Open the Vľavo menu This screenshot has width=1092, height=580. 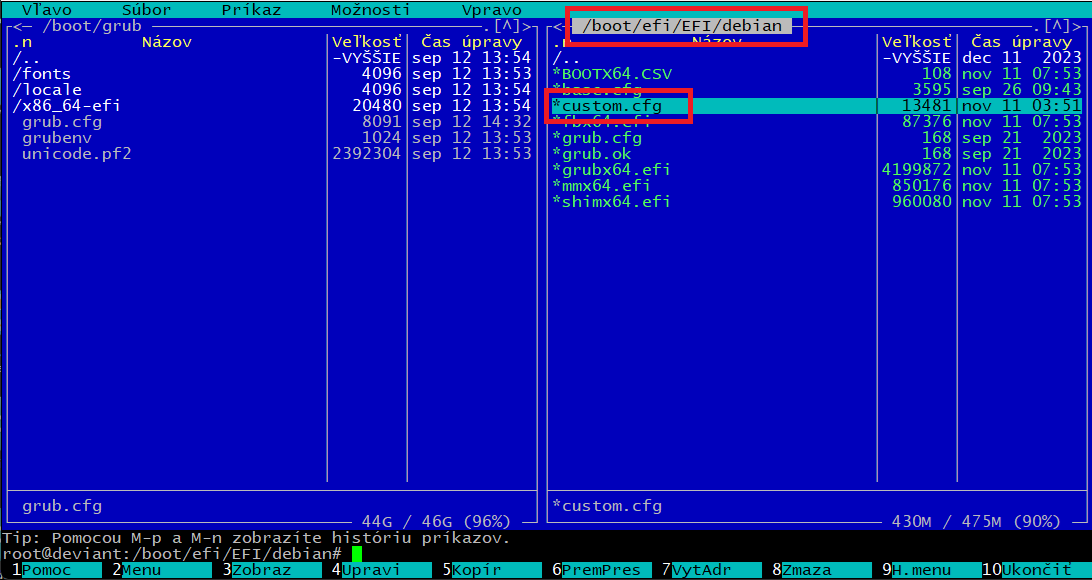[46, 10]
